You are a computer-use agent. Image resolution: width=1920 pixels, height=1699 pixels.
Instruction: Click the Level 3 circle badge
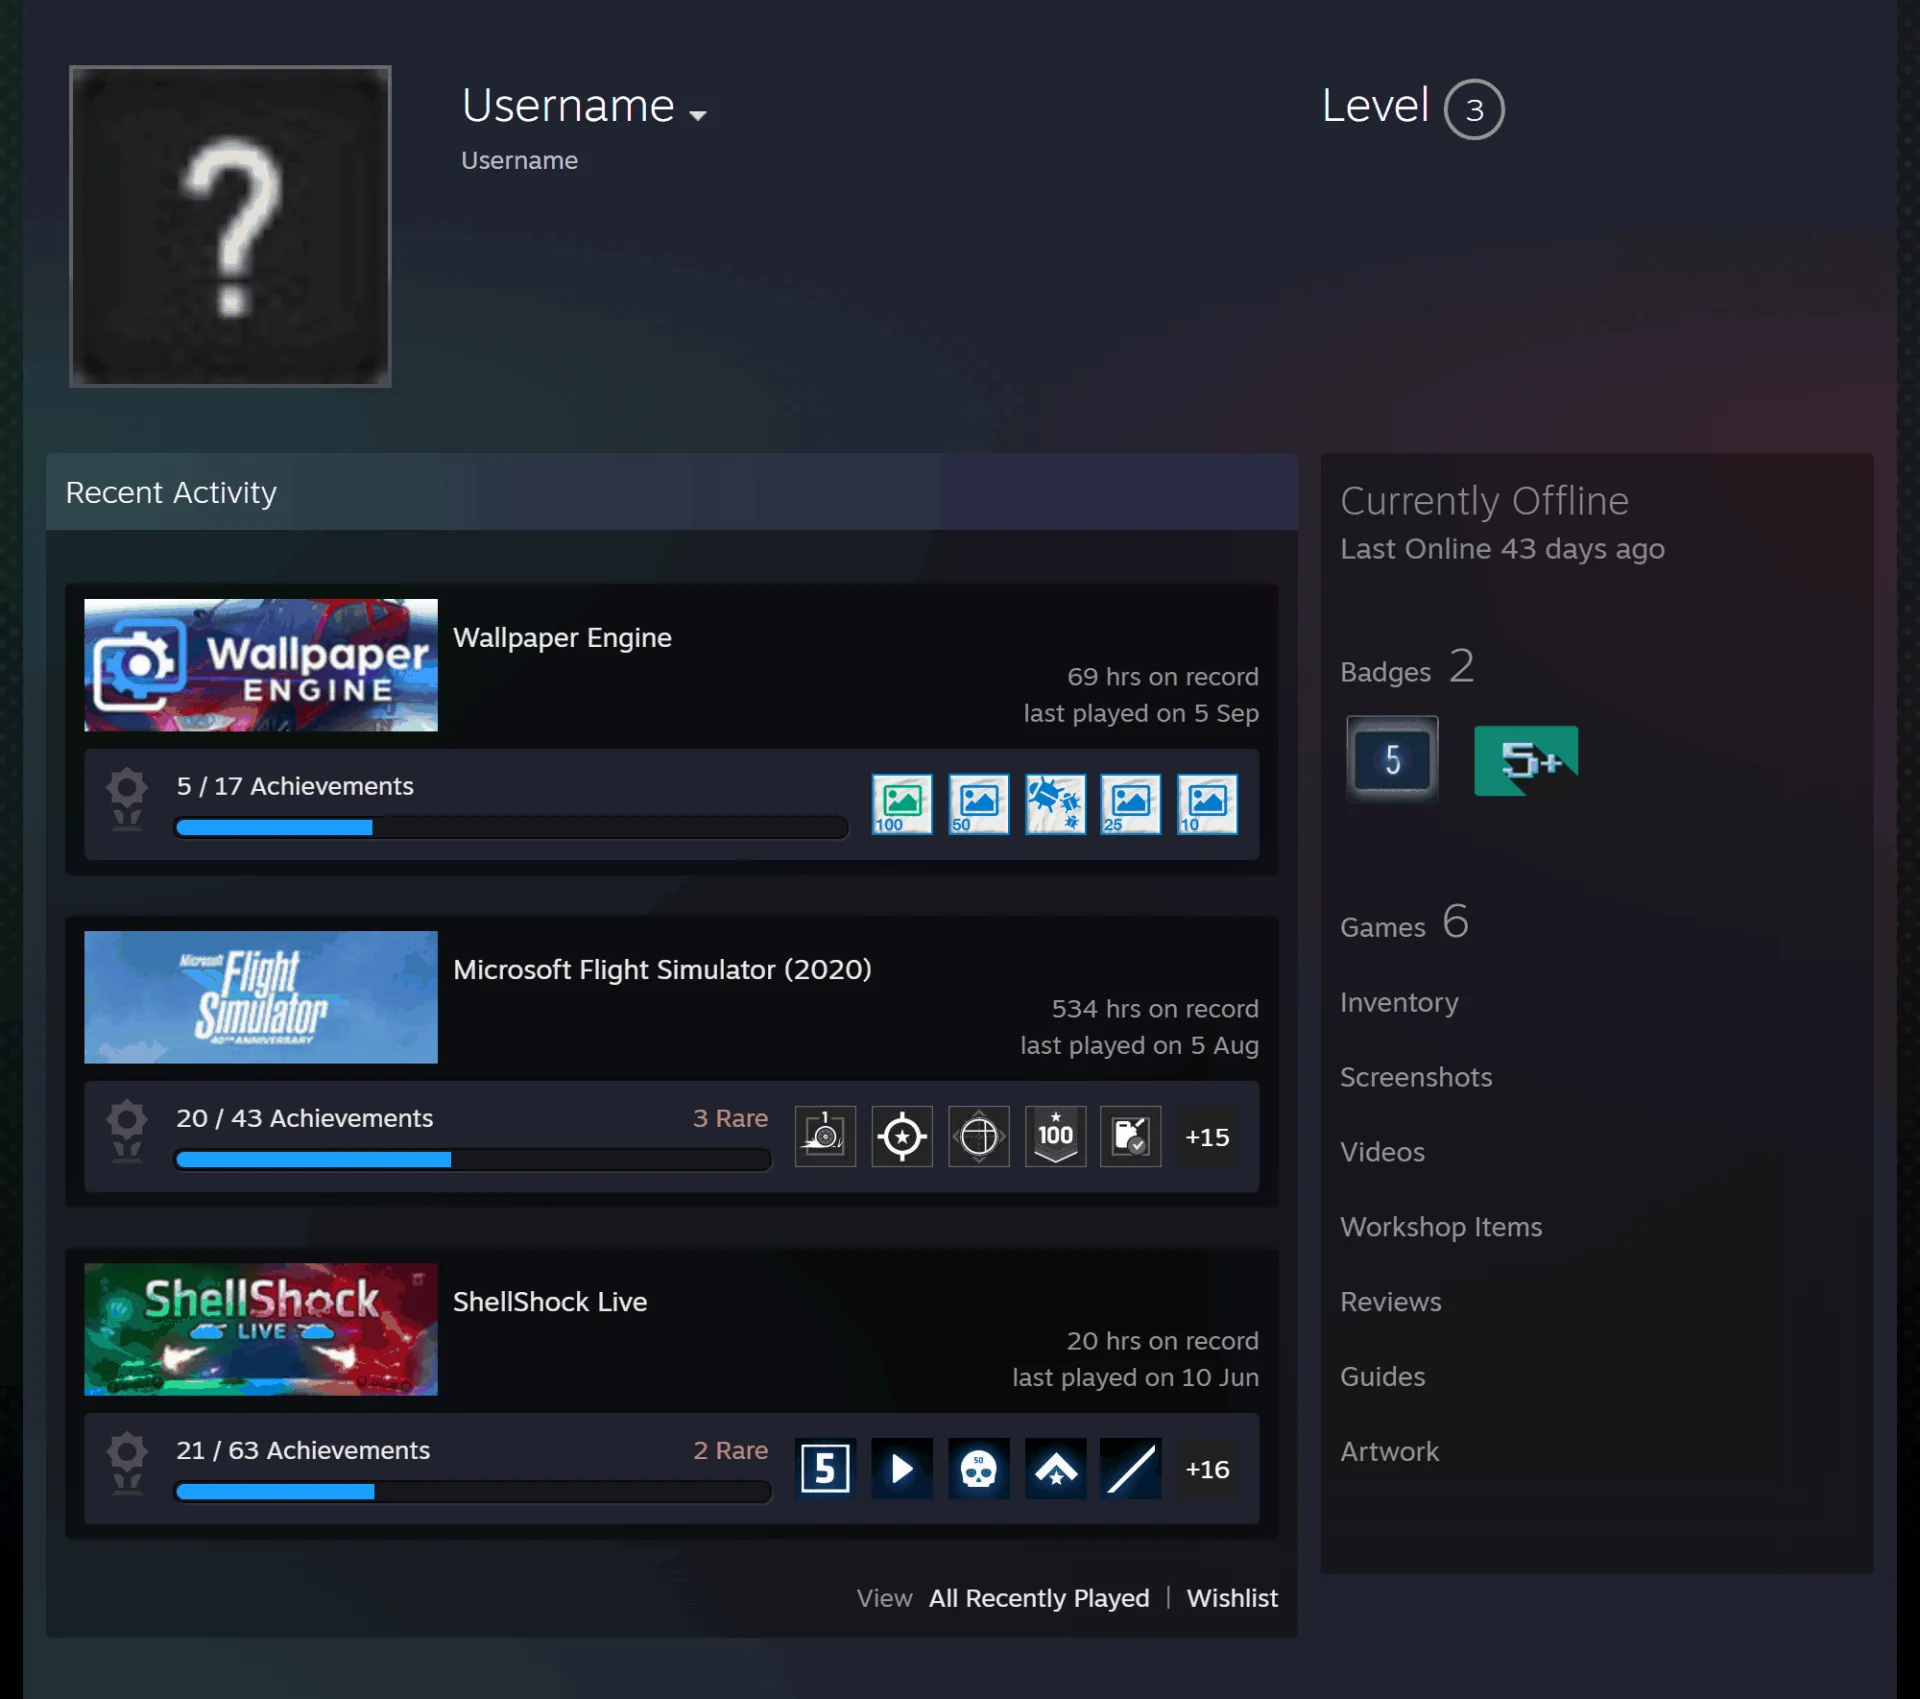pyautogui.click(x=1474, y=109)
